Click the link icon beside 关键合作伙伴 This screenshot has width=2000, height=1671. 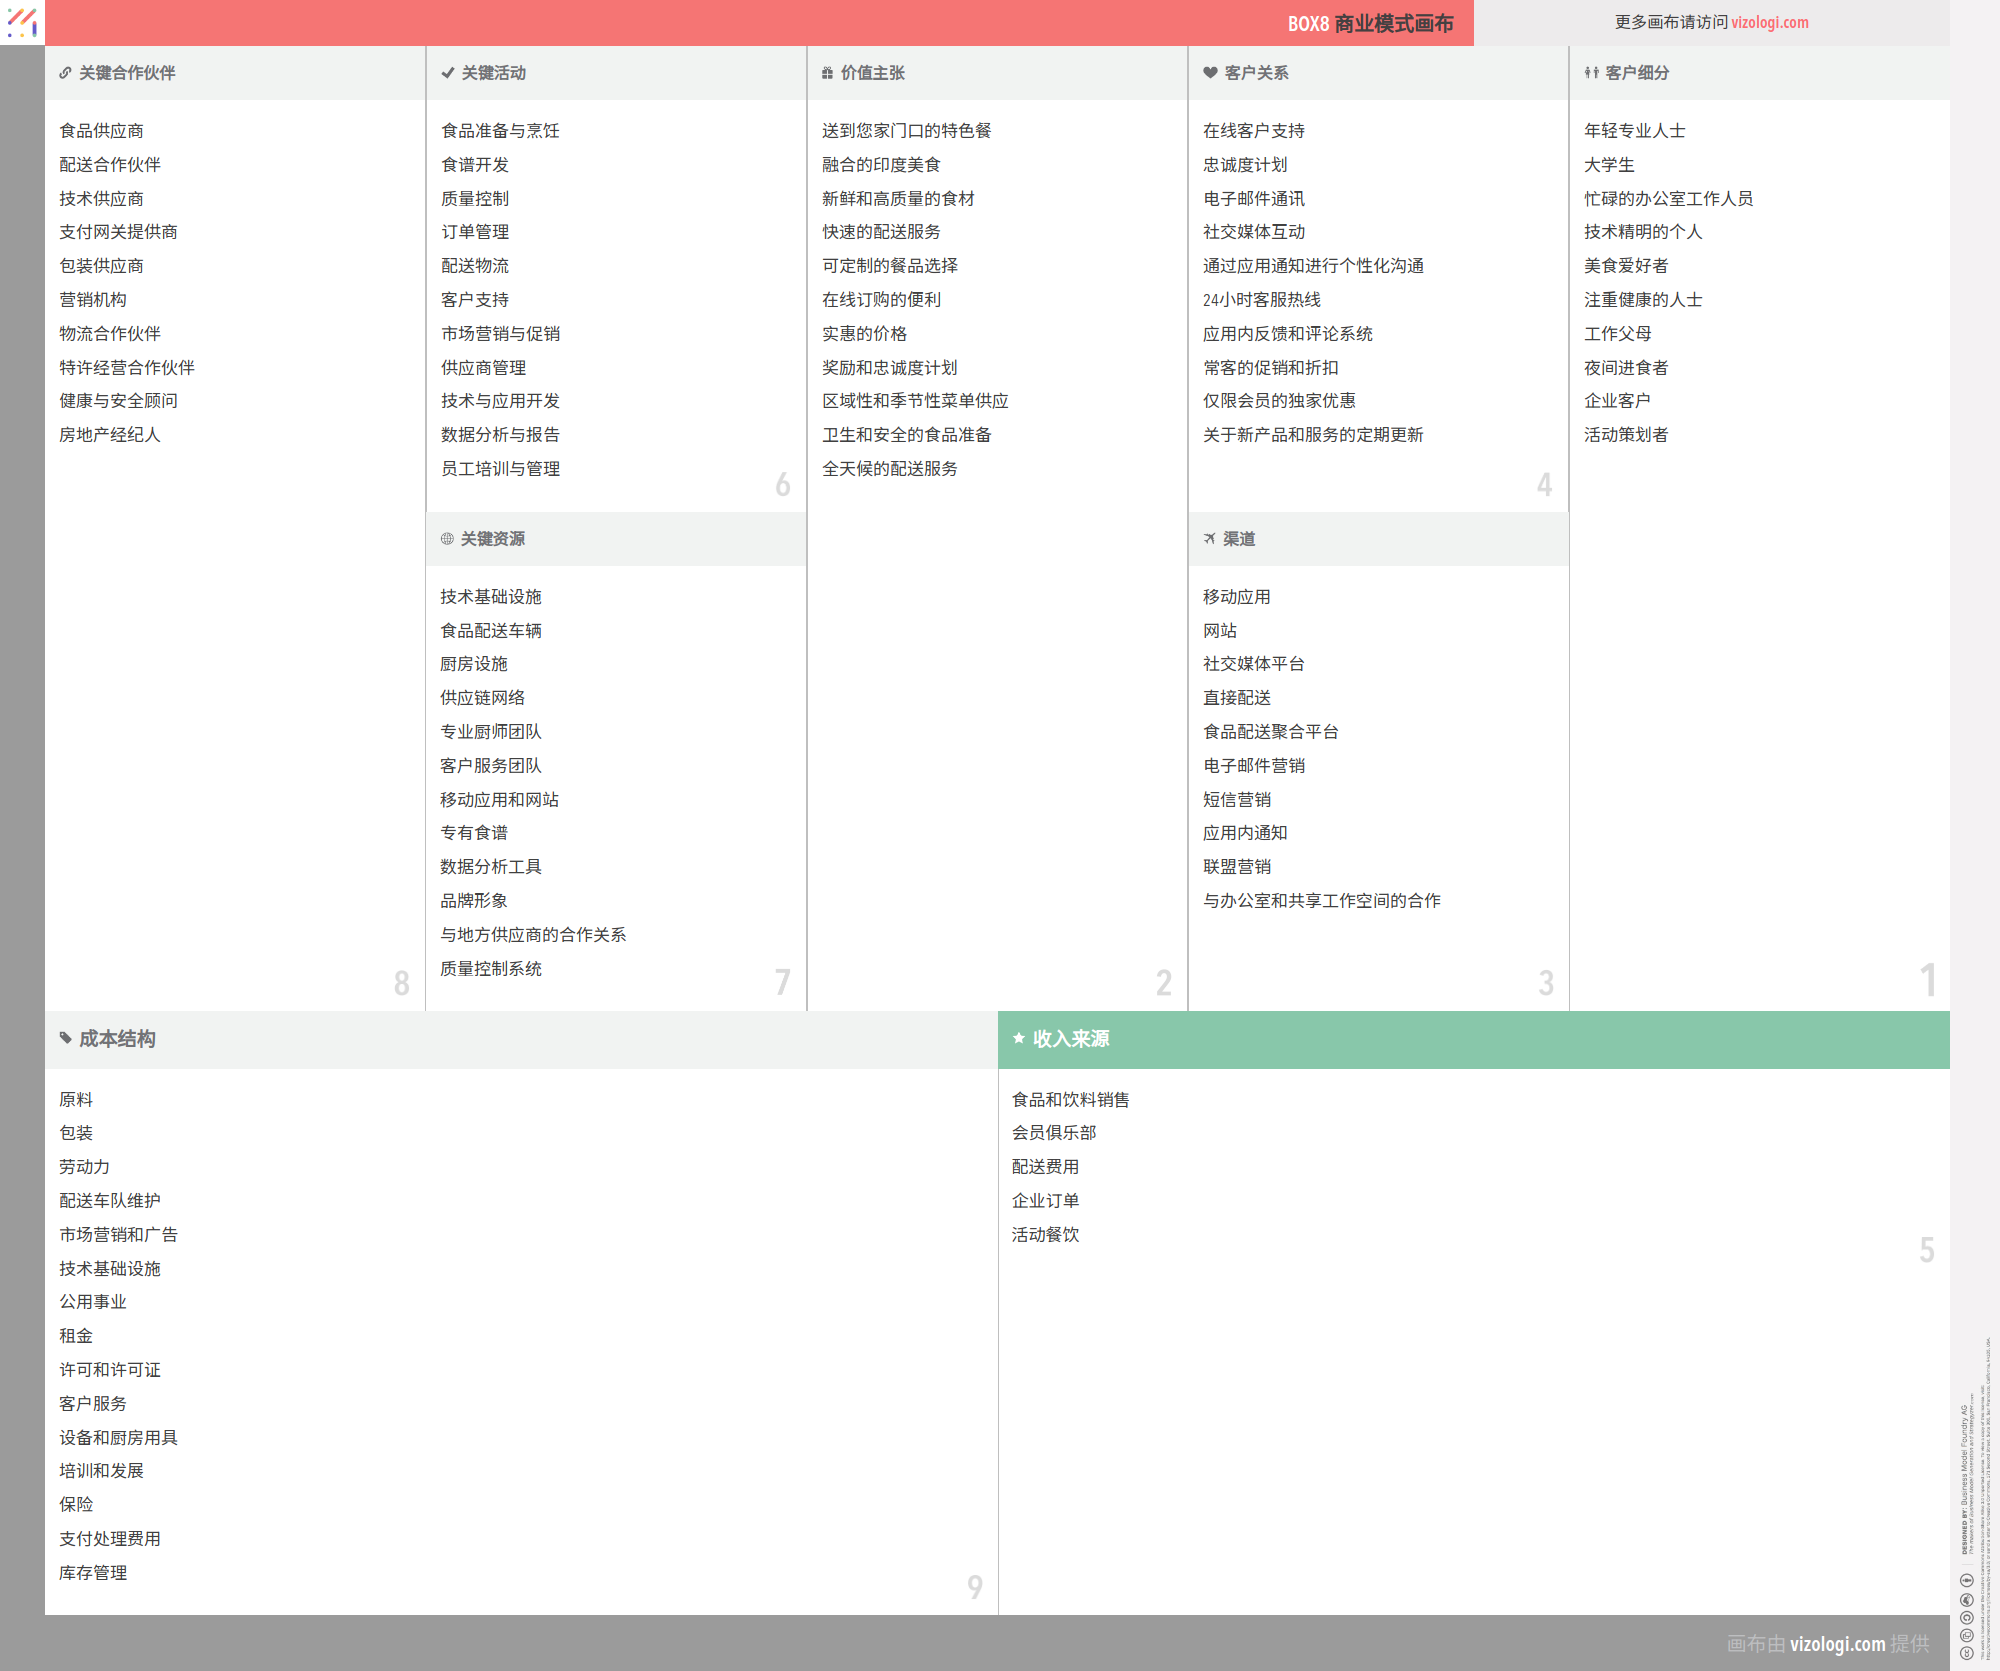coord(65,73)
